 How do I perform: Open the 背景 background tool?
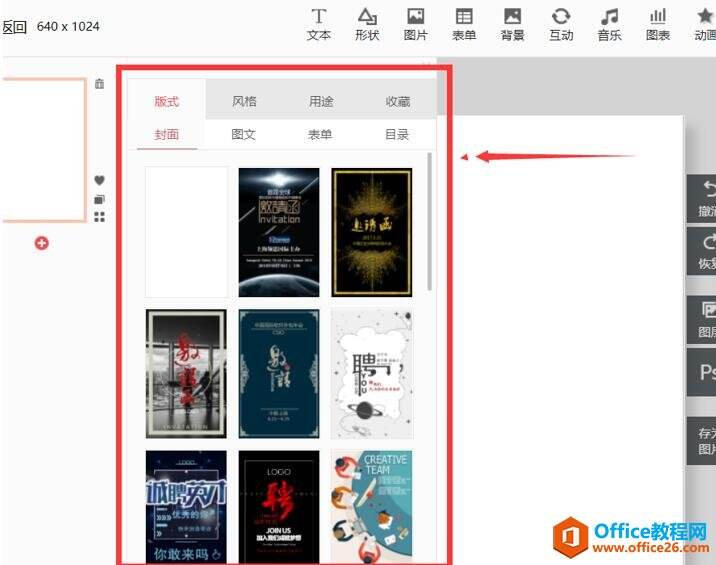pyautogui.click(x=512, y=25)
